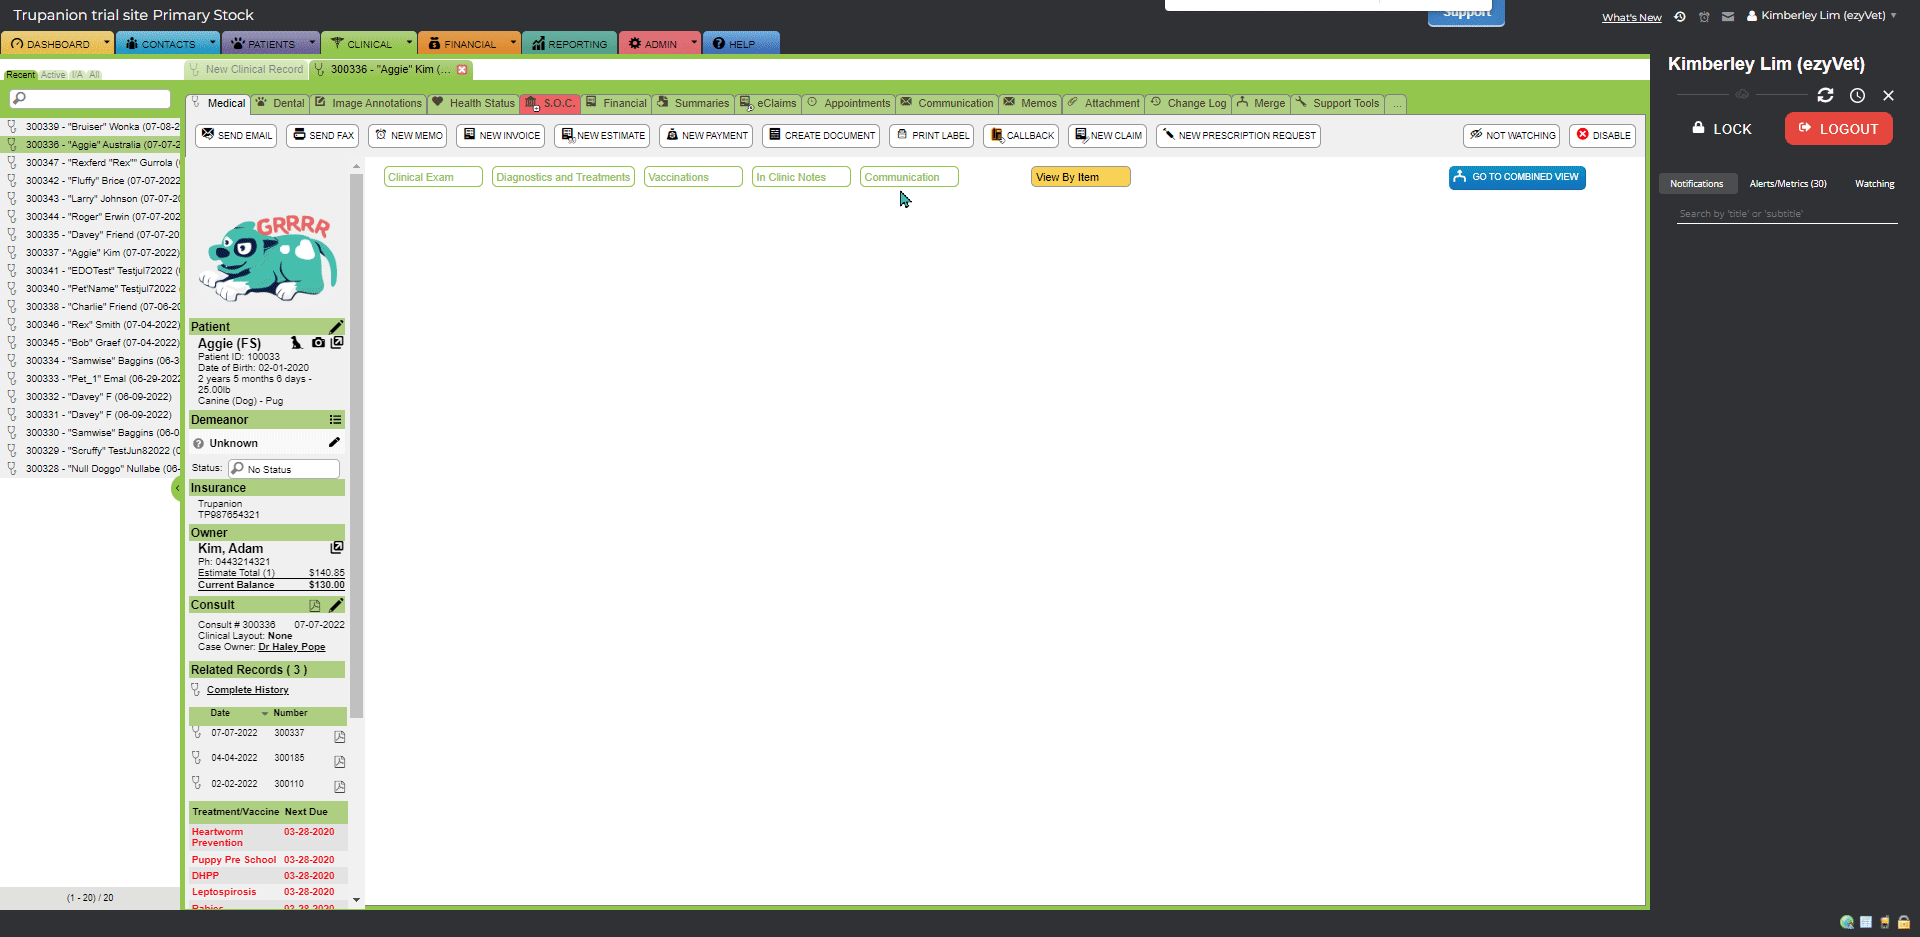The height and width of the screenshot is (937, 1920).
Task: Click the camera icon beside Aggie (FS)
Action: pos(318,343)
